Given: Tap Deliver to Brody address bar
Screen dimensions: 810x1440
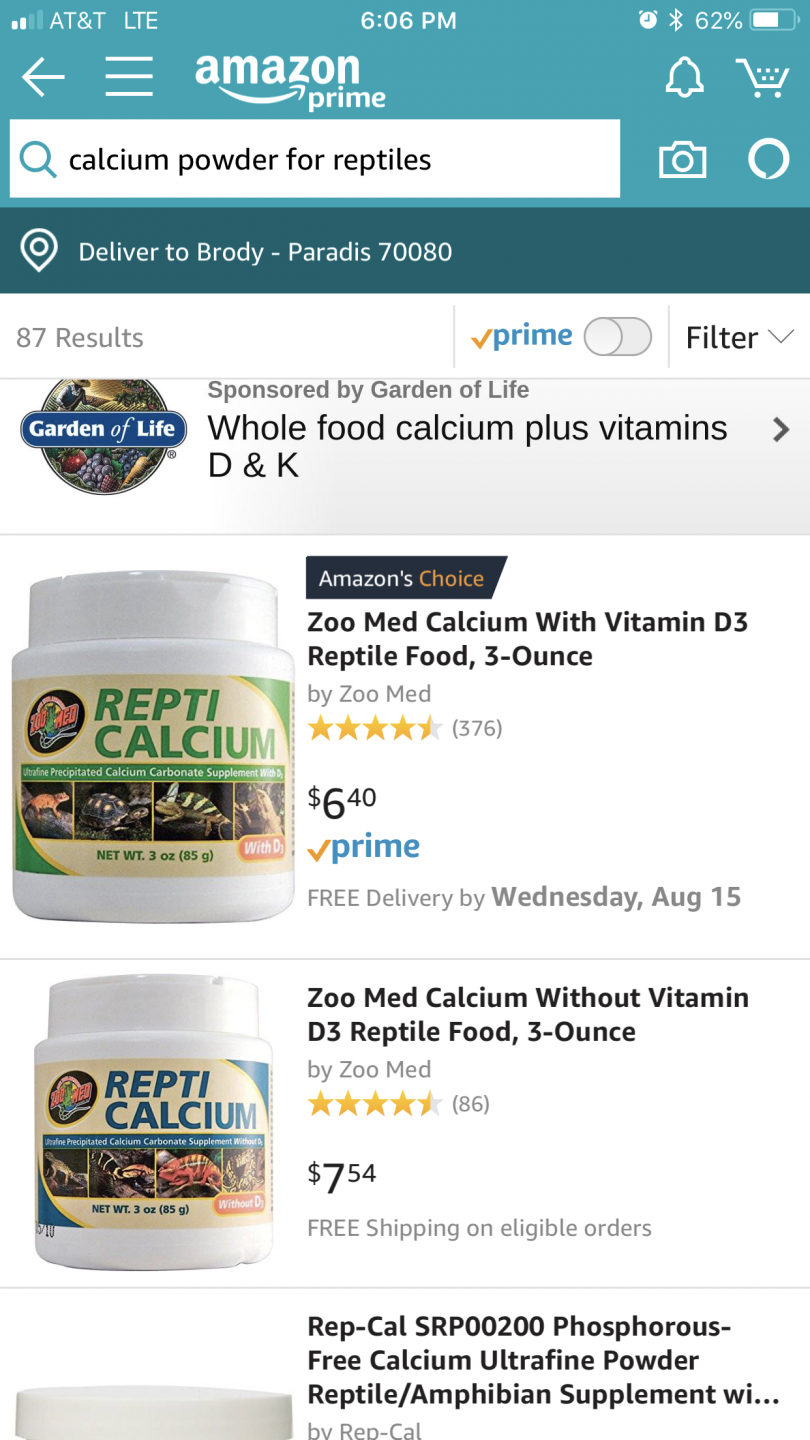Looking at the screenshot, I should (x=265, y=251).
